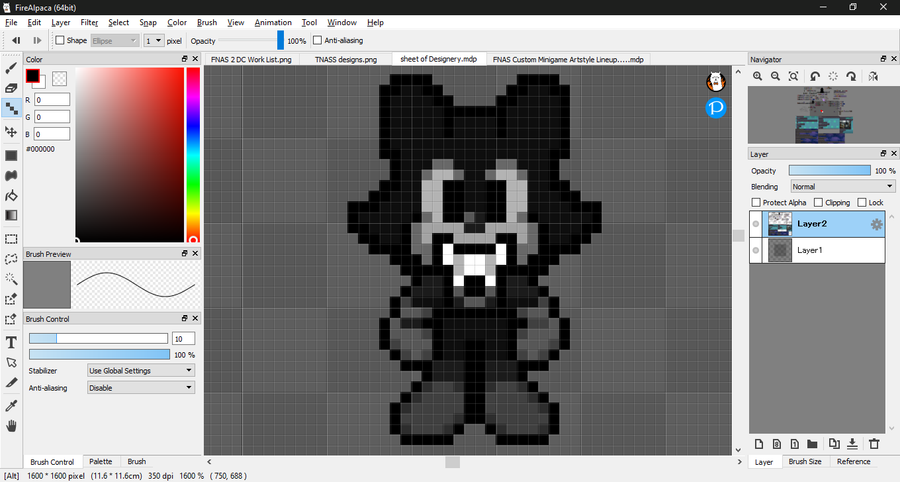The height and width of the screenshot is (482, 900).
Task: Enable the toolbar Anti-aliasing checkbox
Action: [317, 40]
